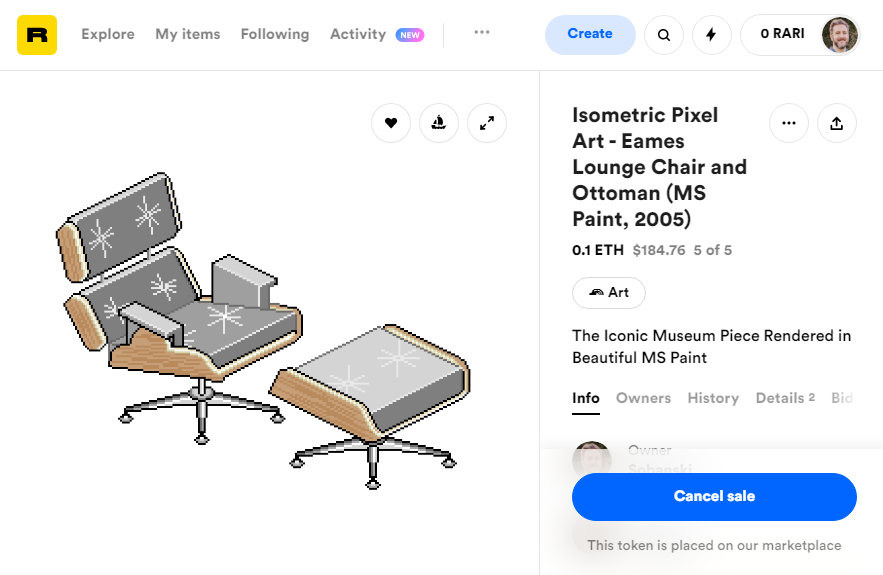The image size is (883, 575).
Task: Select the Info tab
Action: (586, 398)
